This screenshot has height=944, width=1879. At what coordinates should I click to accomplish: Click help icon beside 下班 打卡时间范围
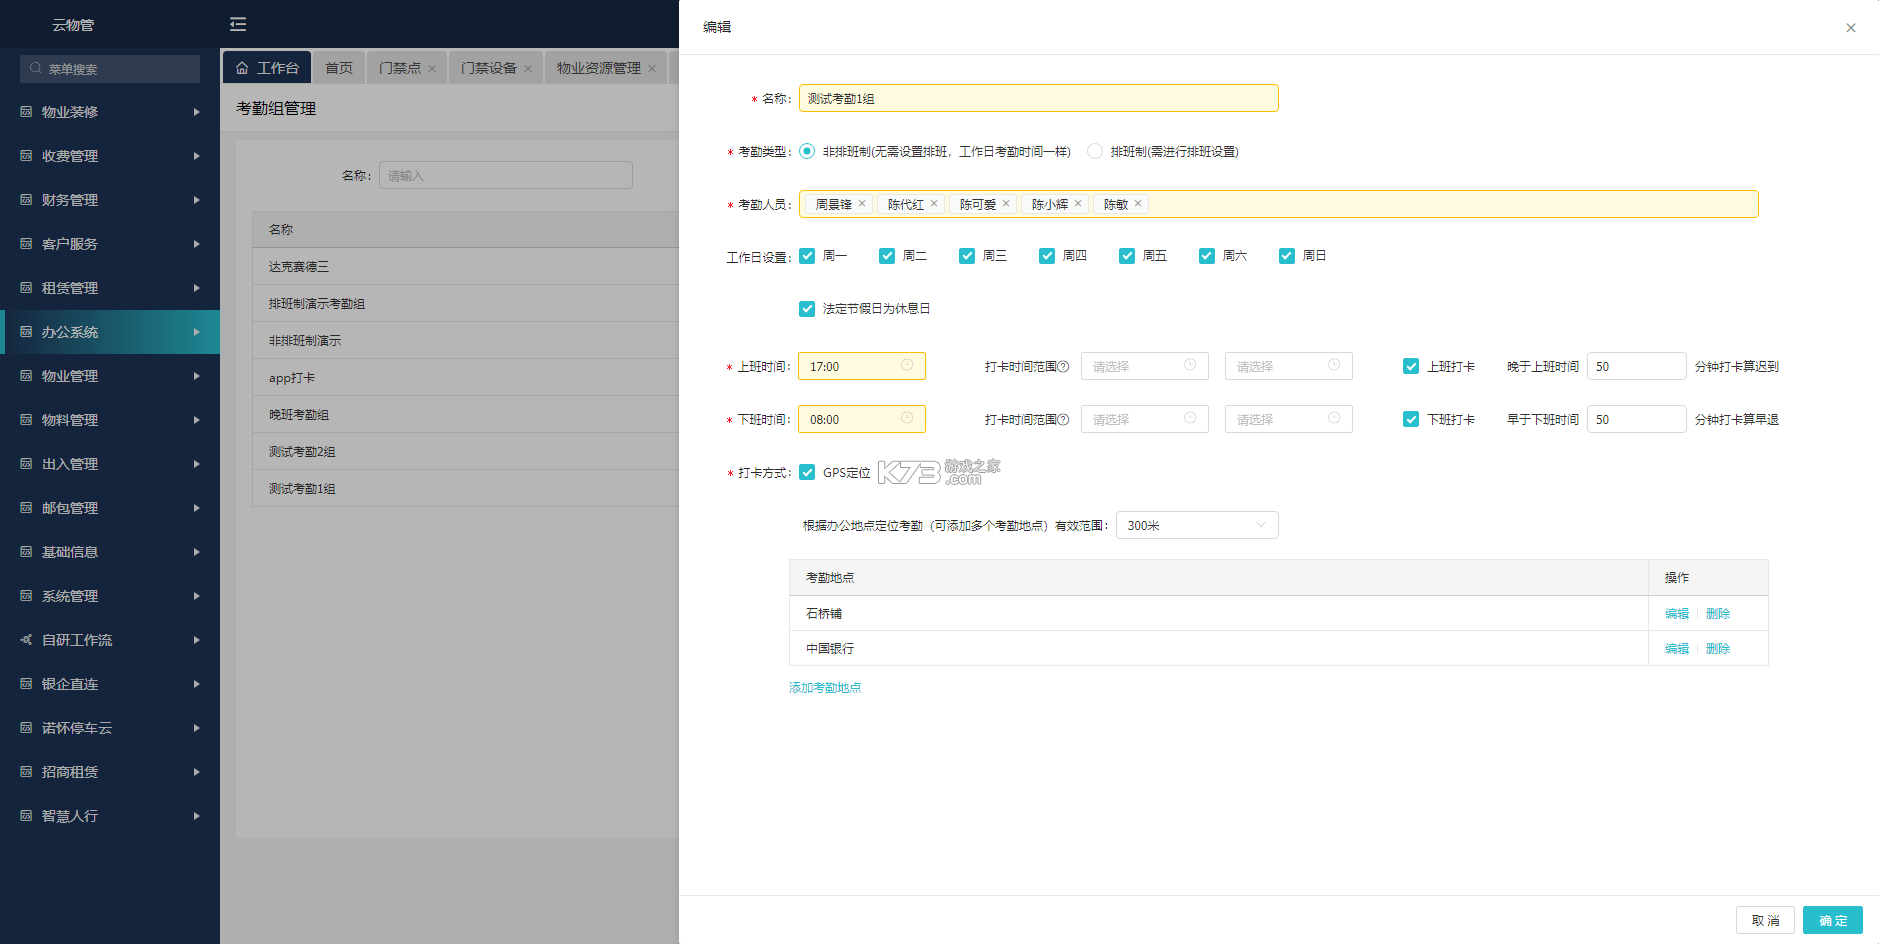1063,420
